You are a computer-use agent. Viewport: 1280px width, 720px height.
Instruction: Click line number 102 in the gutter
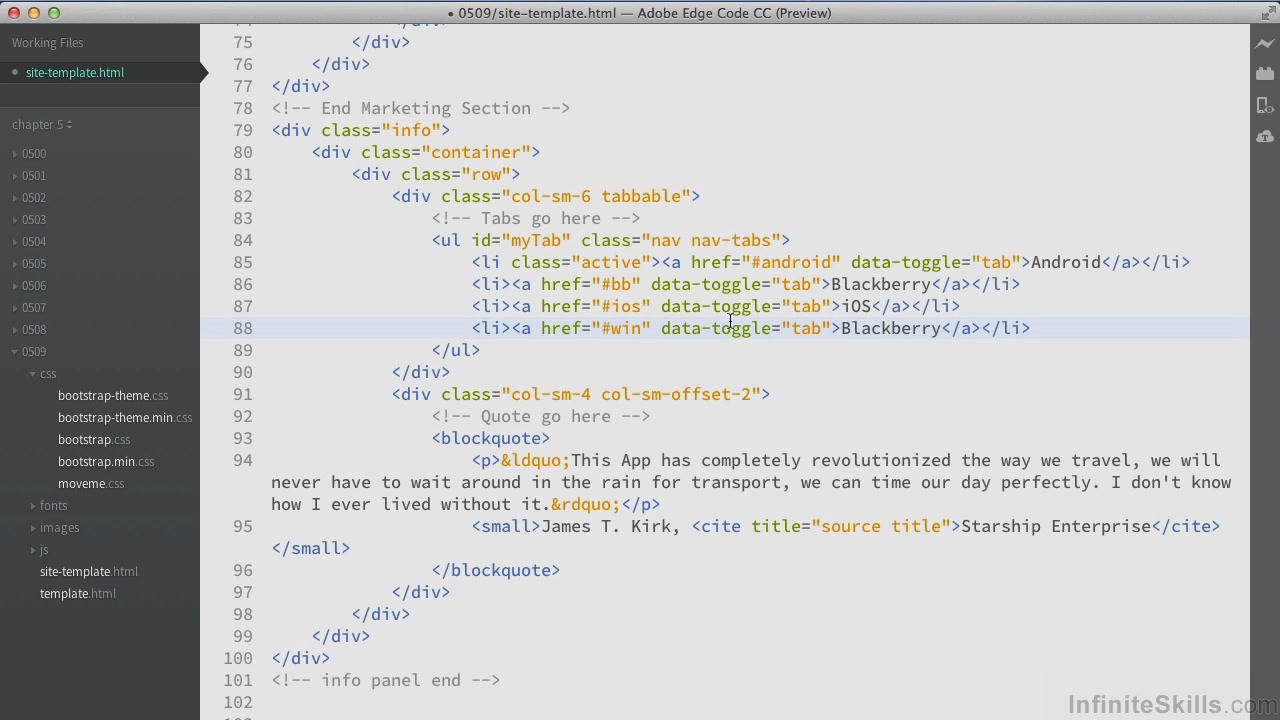[x=238, y=702]
